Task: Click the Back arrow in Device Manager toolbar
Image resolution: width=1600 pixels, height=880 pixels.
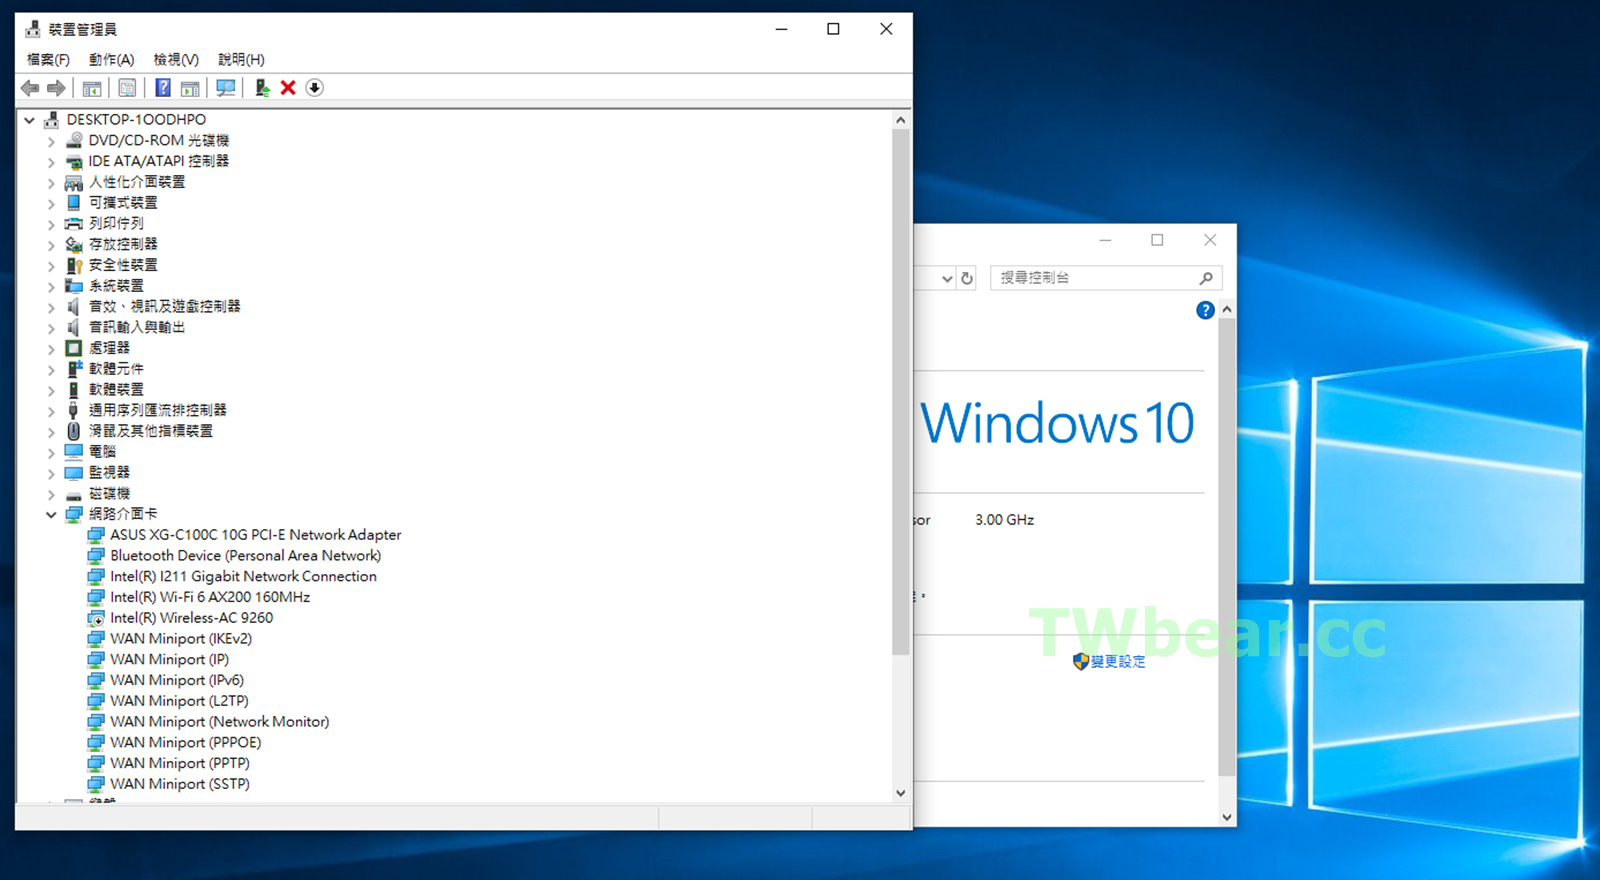Action: tap(30, 88)
